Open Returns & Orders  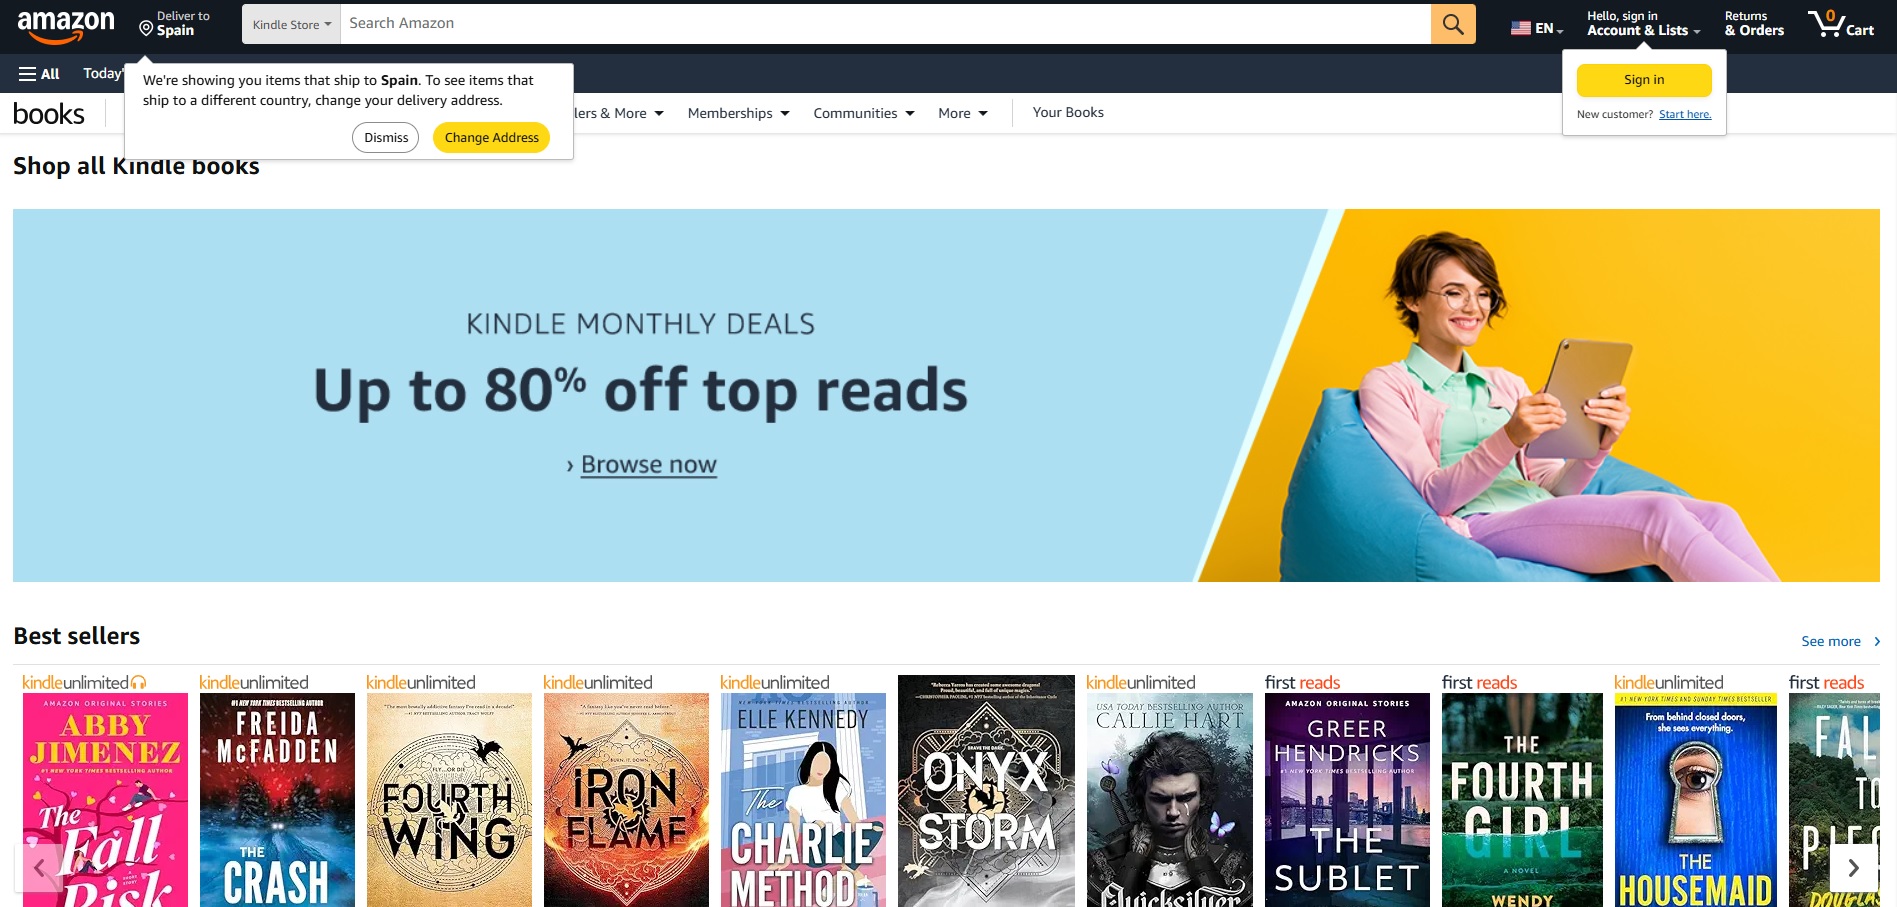pyautogui.click(x=1754, y=24)
